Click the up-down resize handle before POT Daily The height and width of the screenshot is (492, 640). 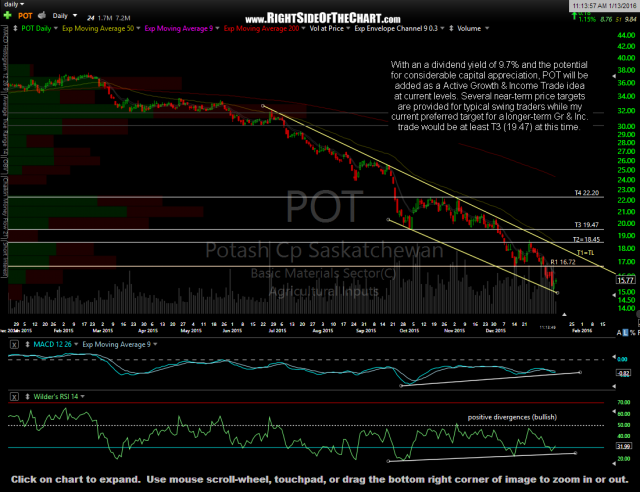pos(15,29)
